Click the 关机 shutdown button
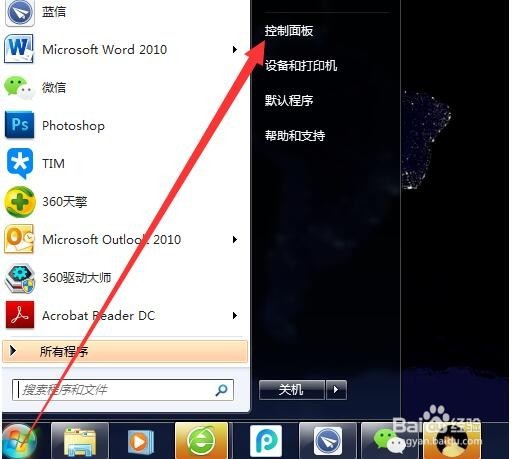The image size is (512, 459). [292, 389]
